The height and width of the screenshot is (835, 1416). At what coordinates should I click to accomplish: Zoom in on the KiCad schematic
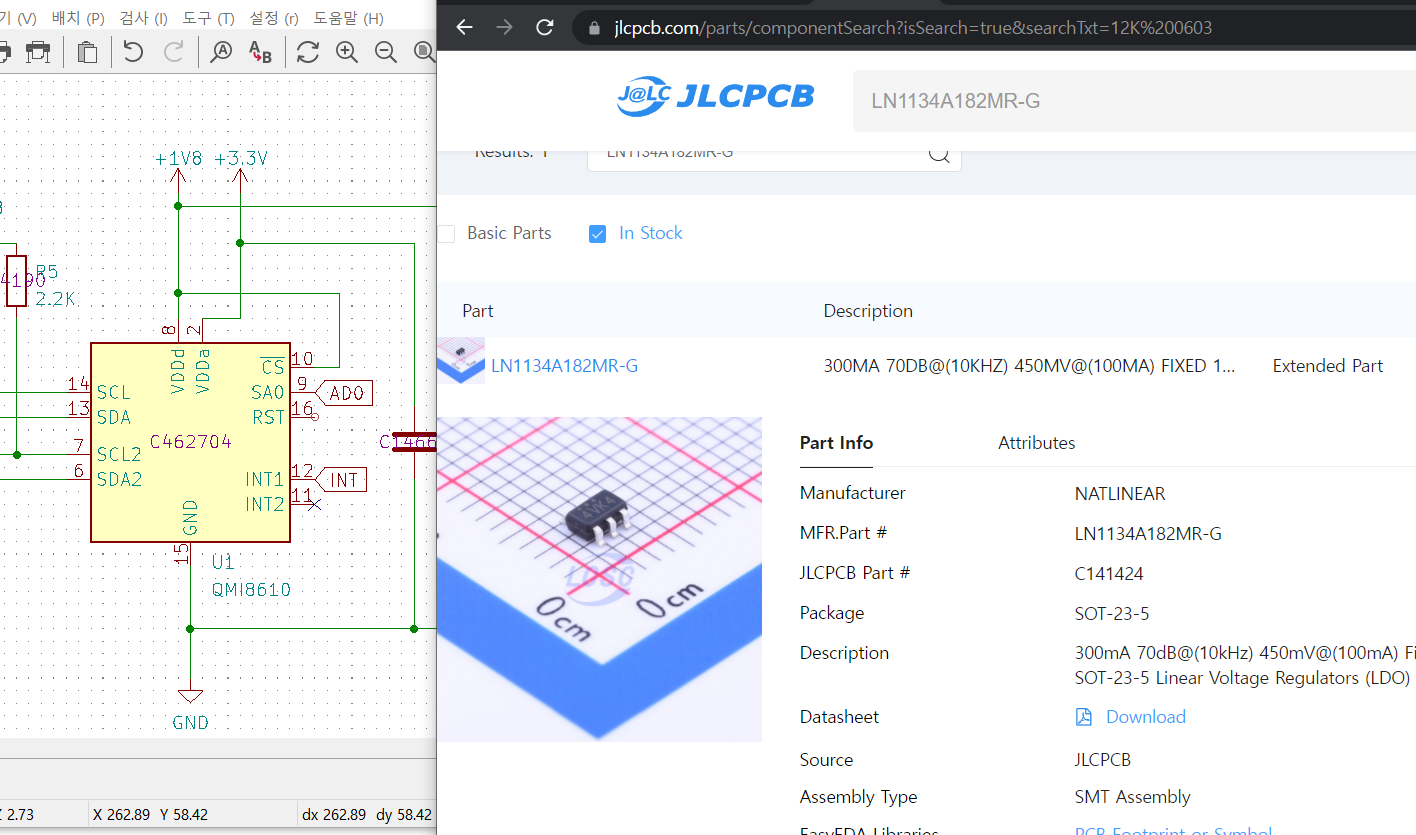347,51
